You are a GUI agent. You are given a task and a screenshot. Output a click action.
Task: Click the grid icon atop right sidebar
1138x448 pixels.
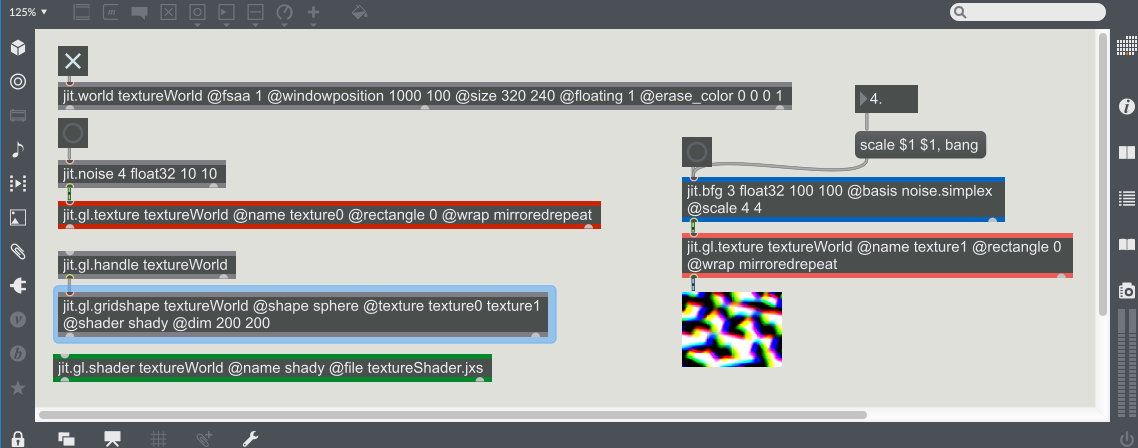1126,46
